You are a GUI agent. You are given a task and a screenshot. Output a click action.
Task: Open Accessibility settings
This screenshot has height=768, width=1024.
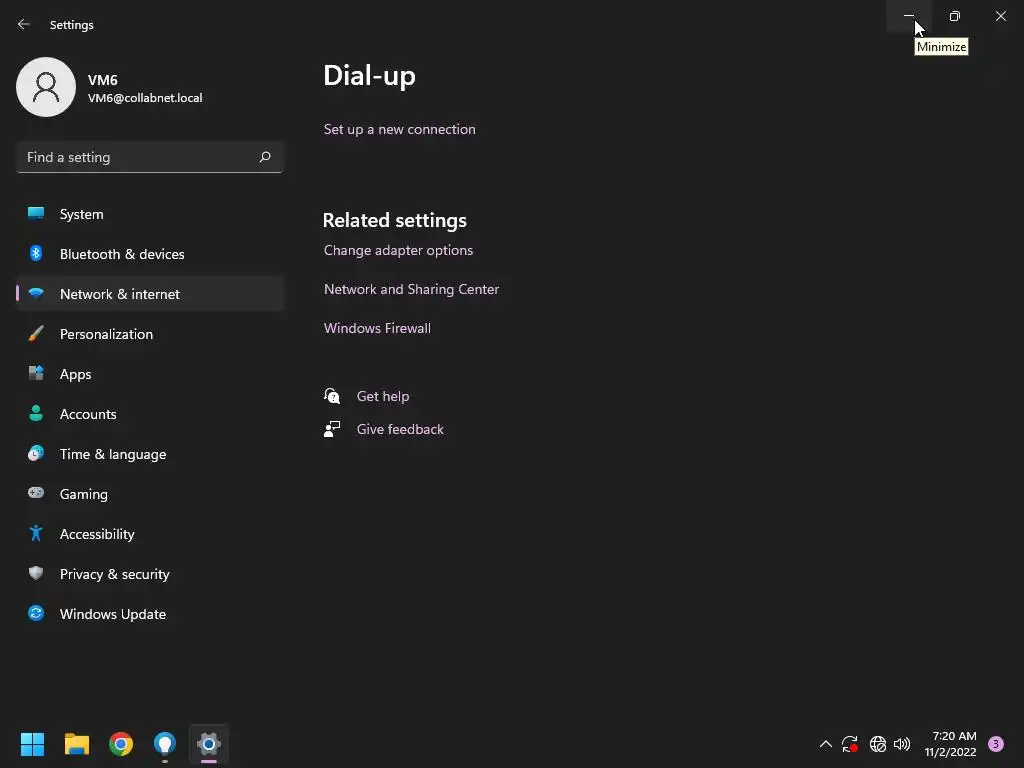150,534
